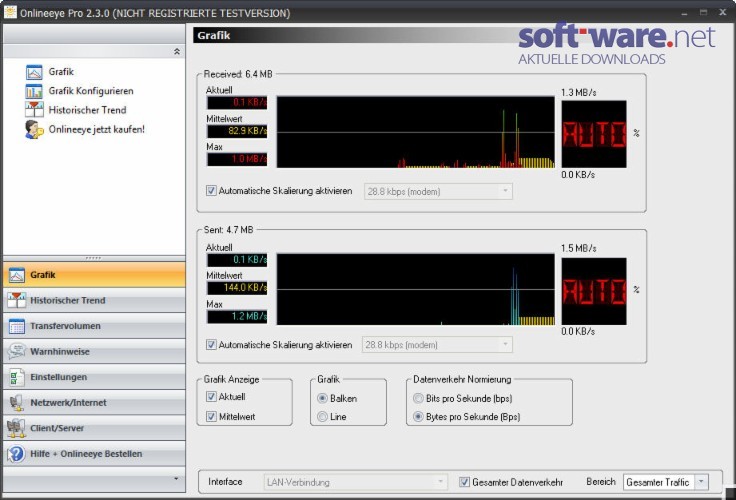Select Balken radio button

click(322, 399)
